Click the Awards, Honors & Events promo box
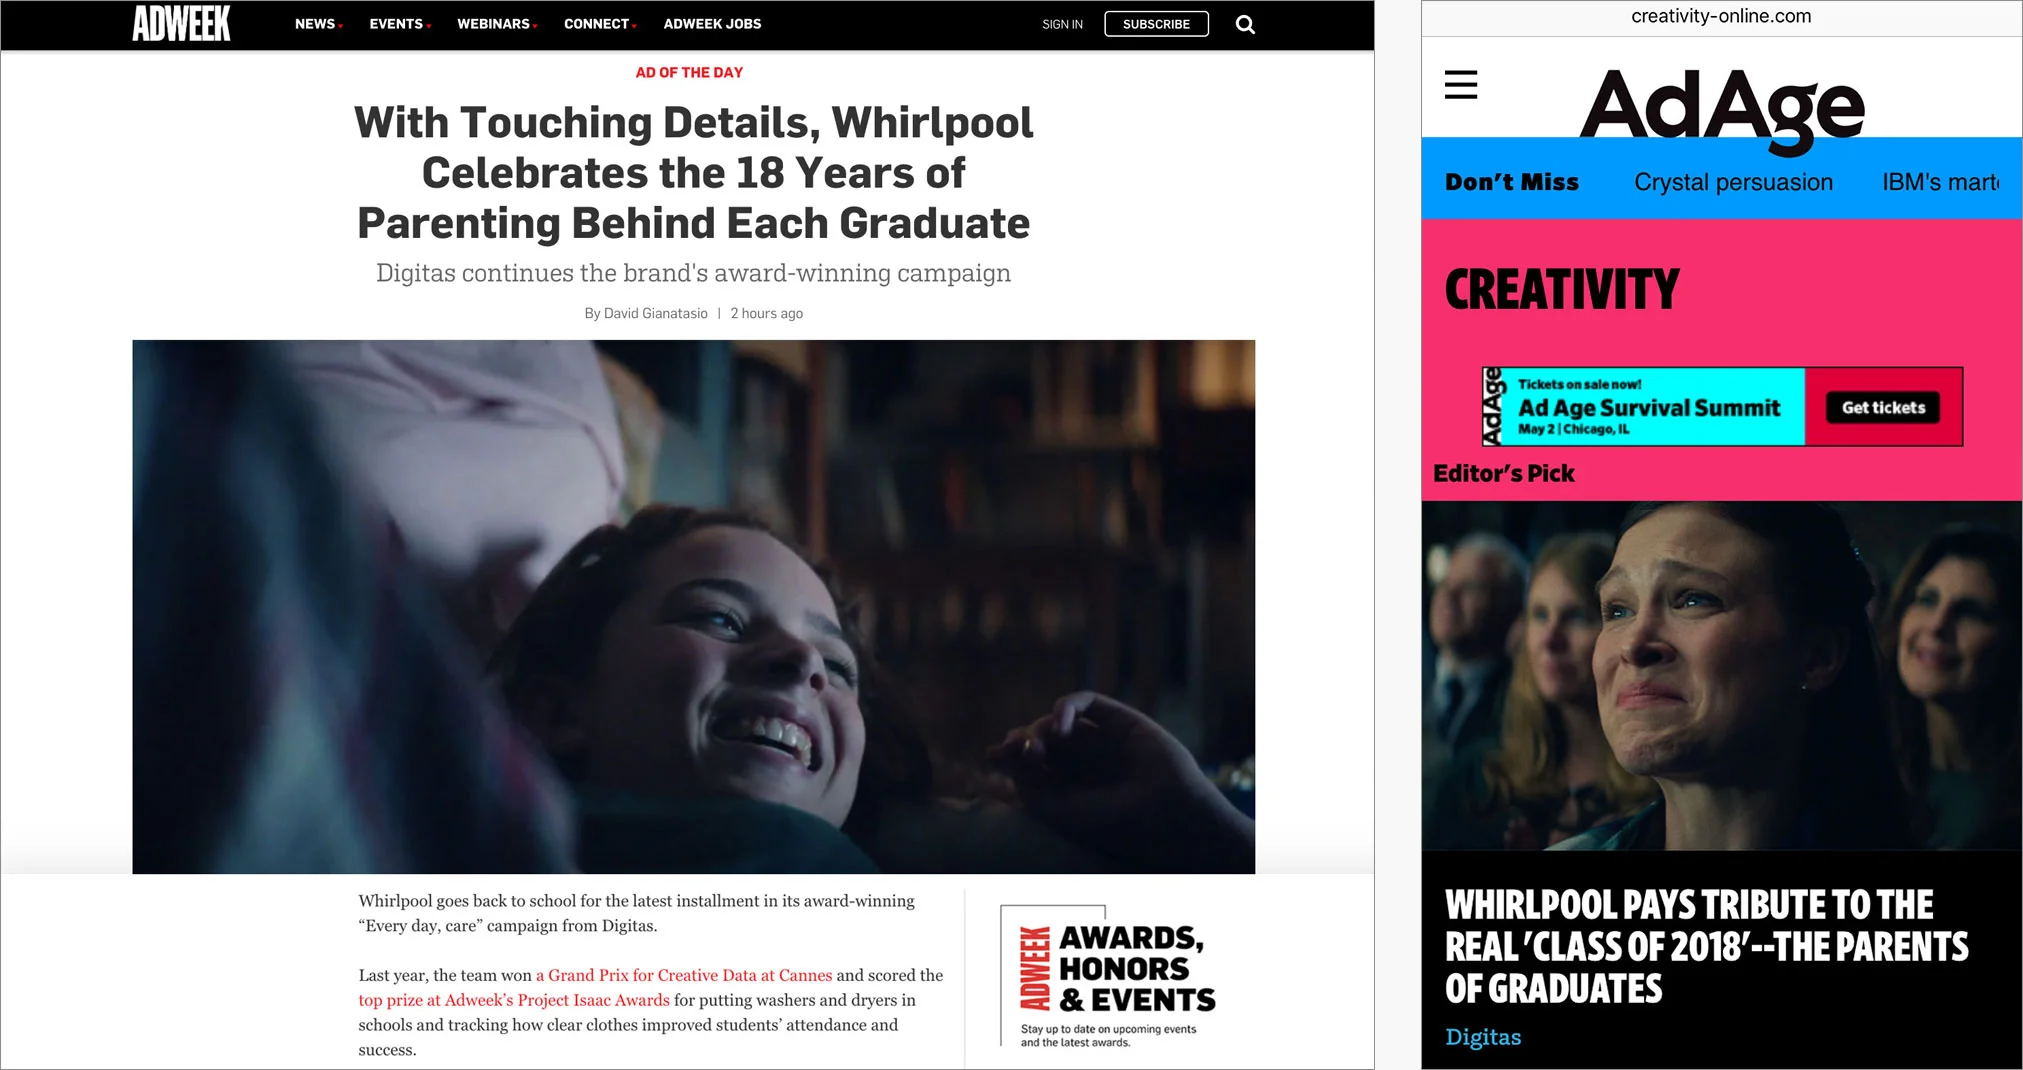The width and height of the screenshot is (2023, 1070). pyautogui.click(x=1108, y=977)
